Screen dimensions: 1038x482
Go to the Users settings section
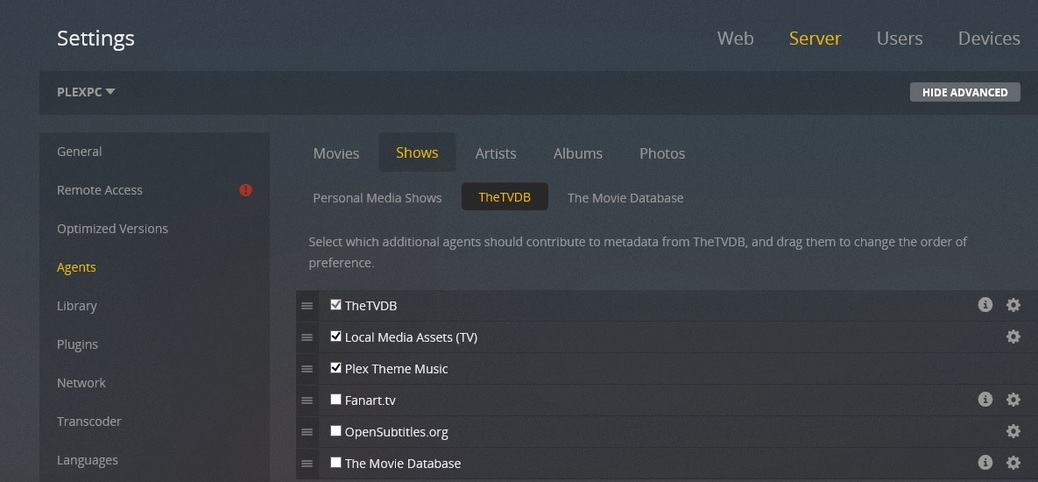[x=899, y=39]
